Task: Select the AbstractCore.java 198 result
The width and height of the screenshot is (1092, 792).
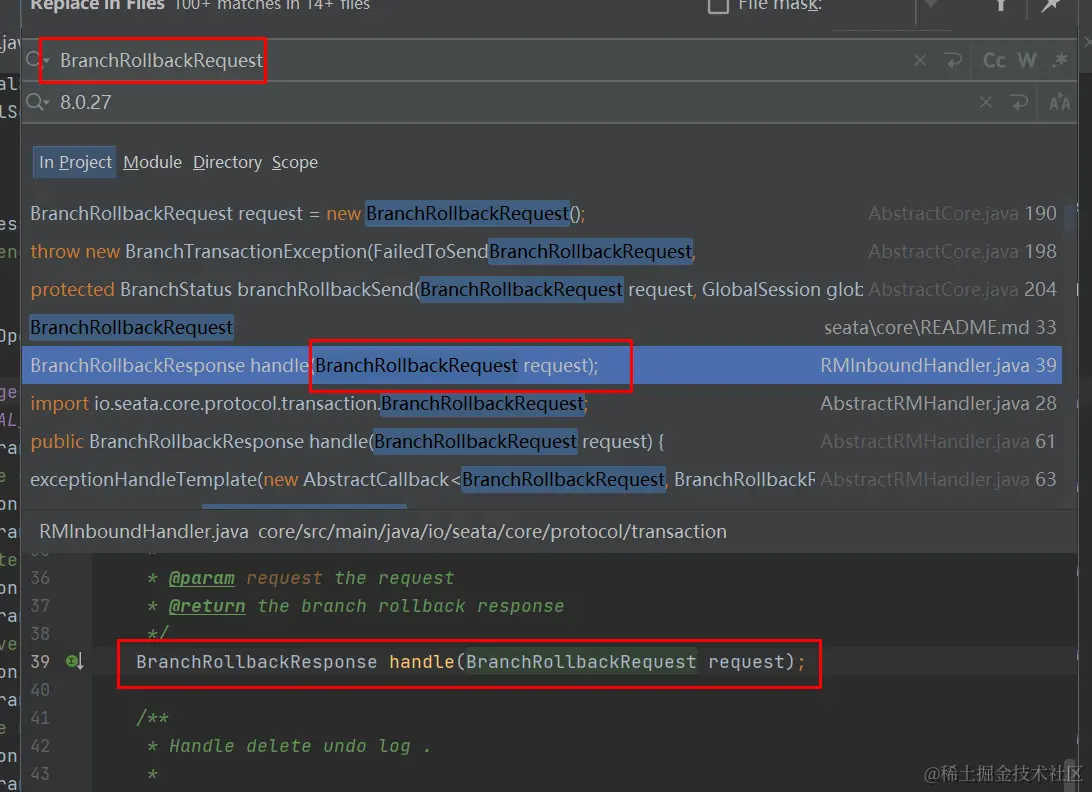Action: pyautogui.click(x=542, y=251)
